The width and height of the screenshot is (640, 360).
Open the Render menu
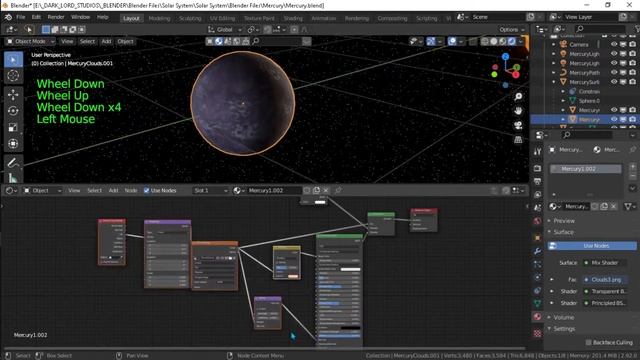[x=56, y=17]
